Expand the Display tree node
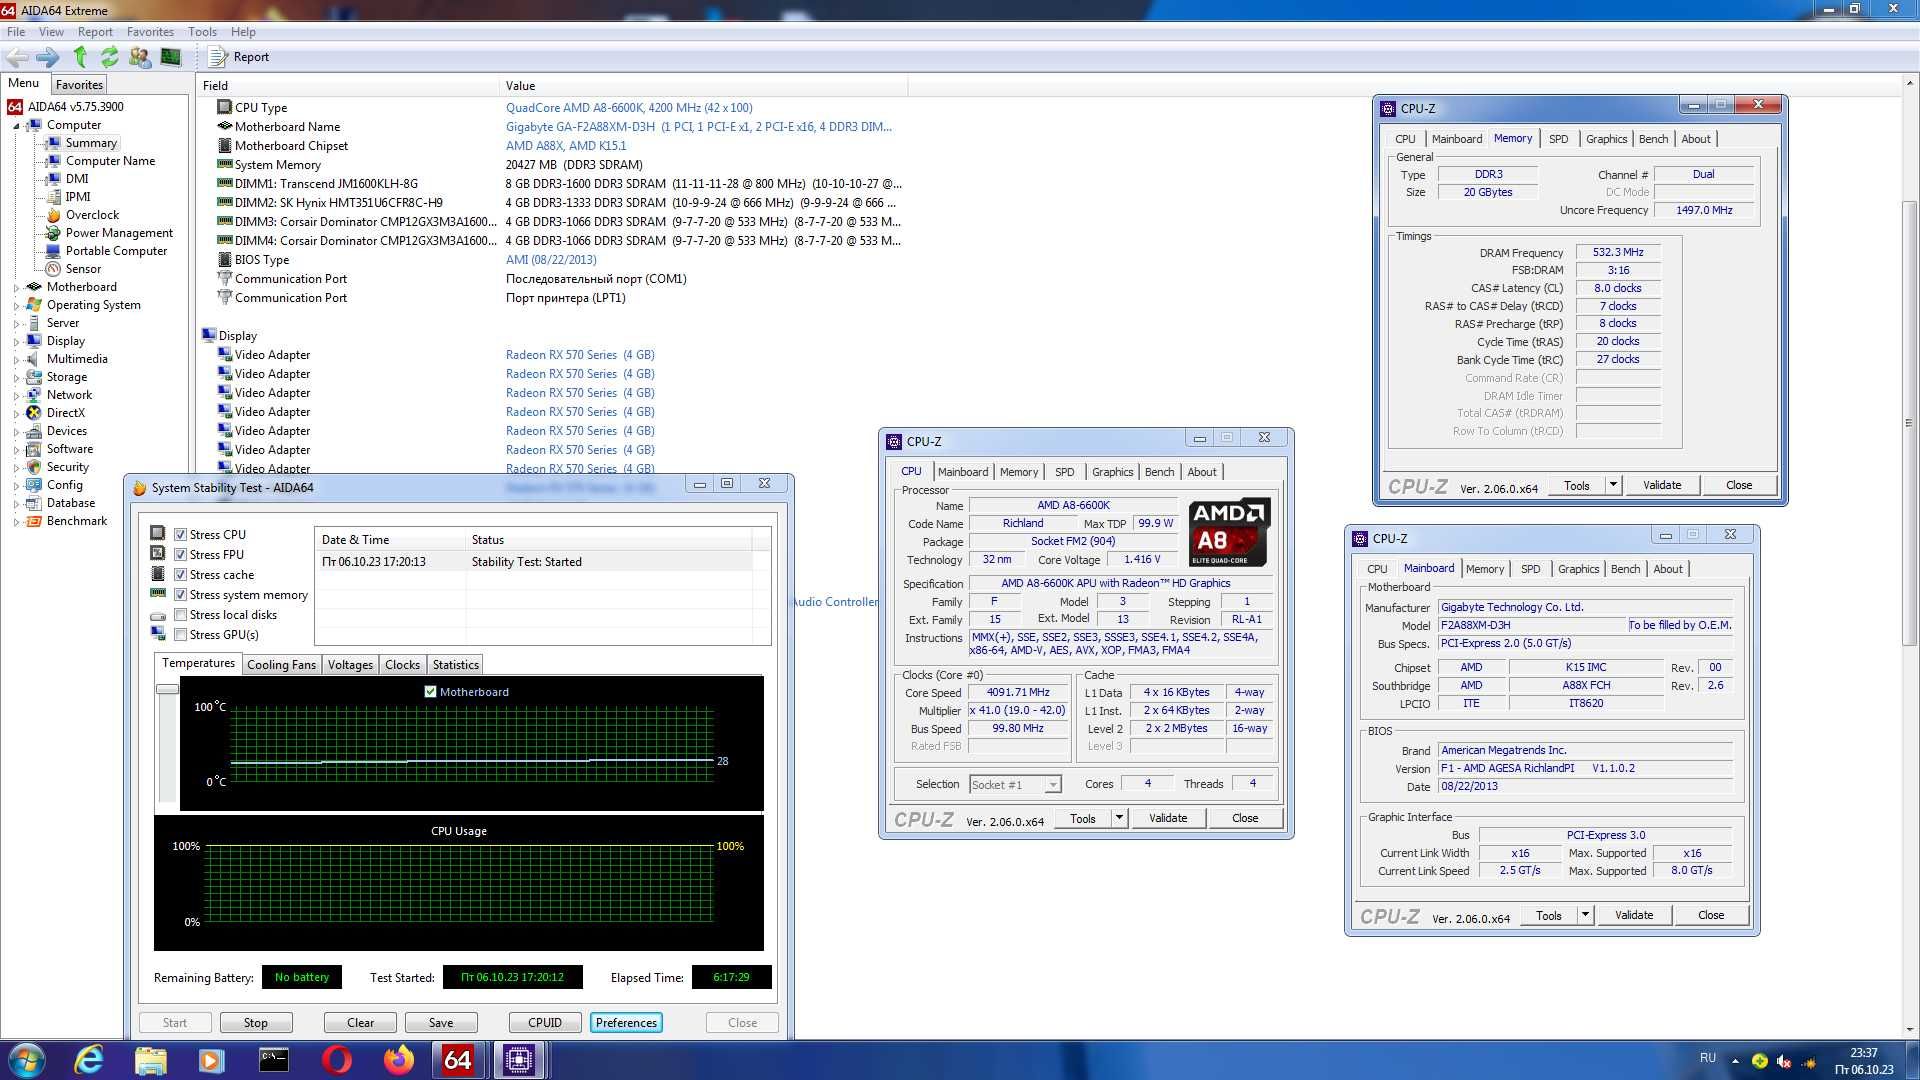The height and width of the screenshot is (1080, 1920). pyautogui.click(x=16, y=342)
